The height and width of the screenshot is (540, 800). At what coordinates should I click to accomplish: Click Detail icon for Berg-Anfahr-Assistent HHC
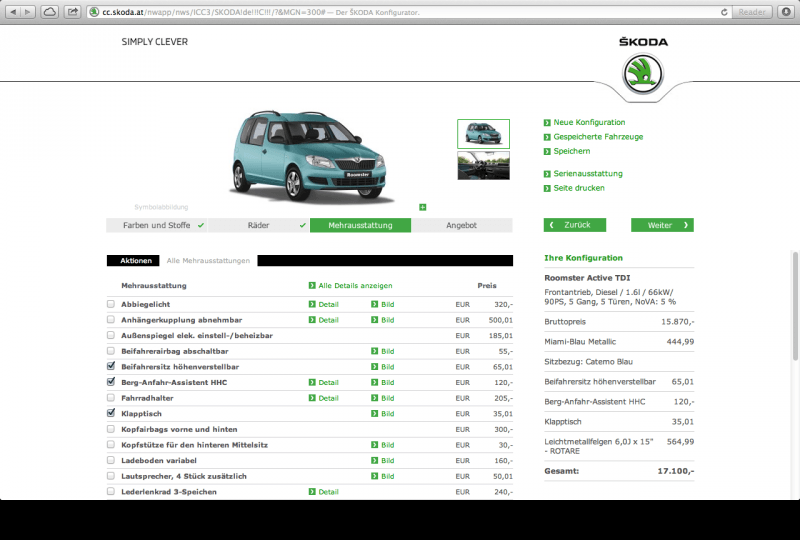point(312,382)
